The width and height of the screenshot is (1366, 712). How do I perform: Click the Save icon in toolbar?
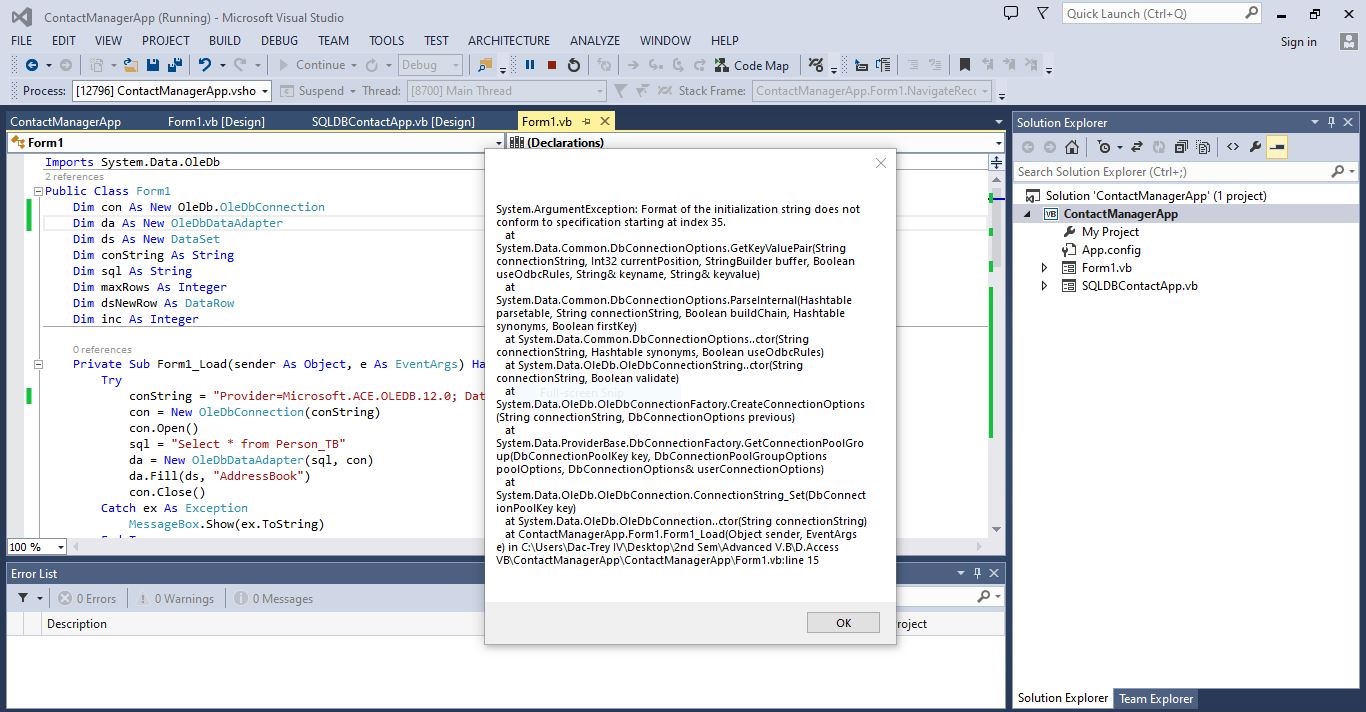pyautogui.click(x=153, y=65)
